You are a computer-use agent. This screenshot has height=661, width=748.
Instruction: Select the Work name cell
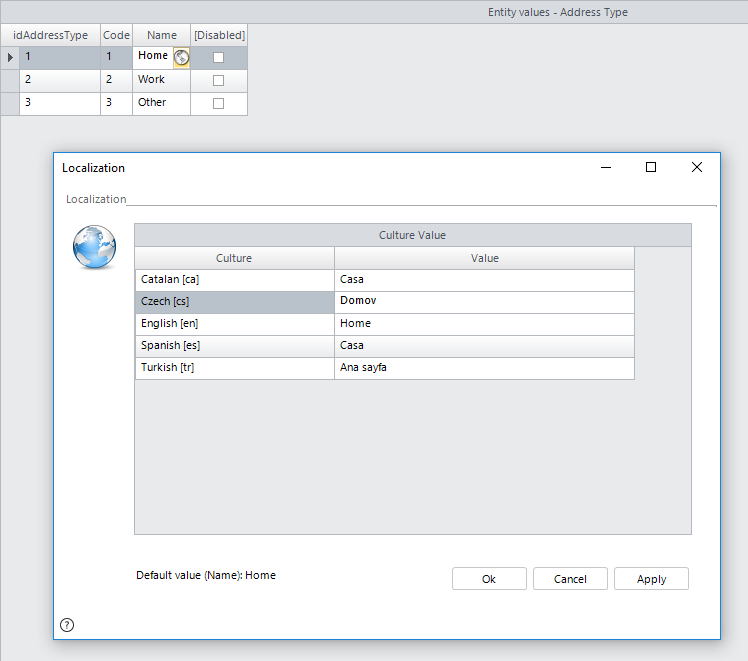point(161,81)
